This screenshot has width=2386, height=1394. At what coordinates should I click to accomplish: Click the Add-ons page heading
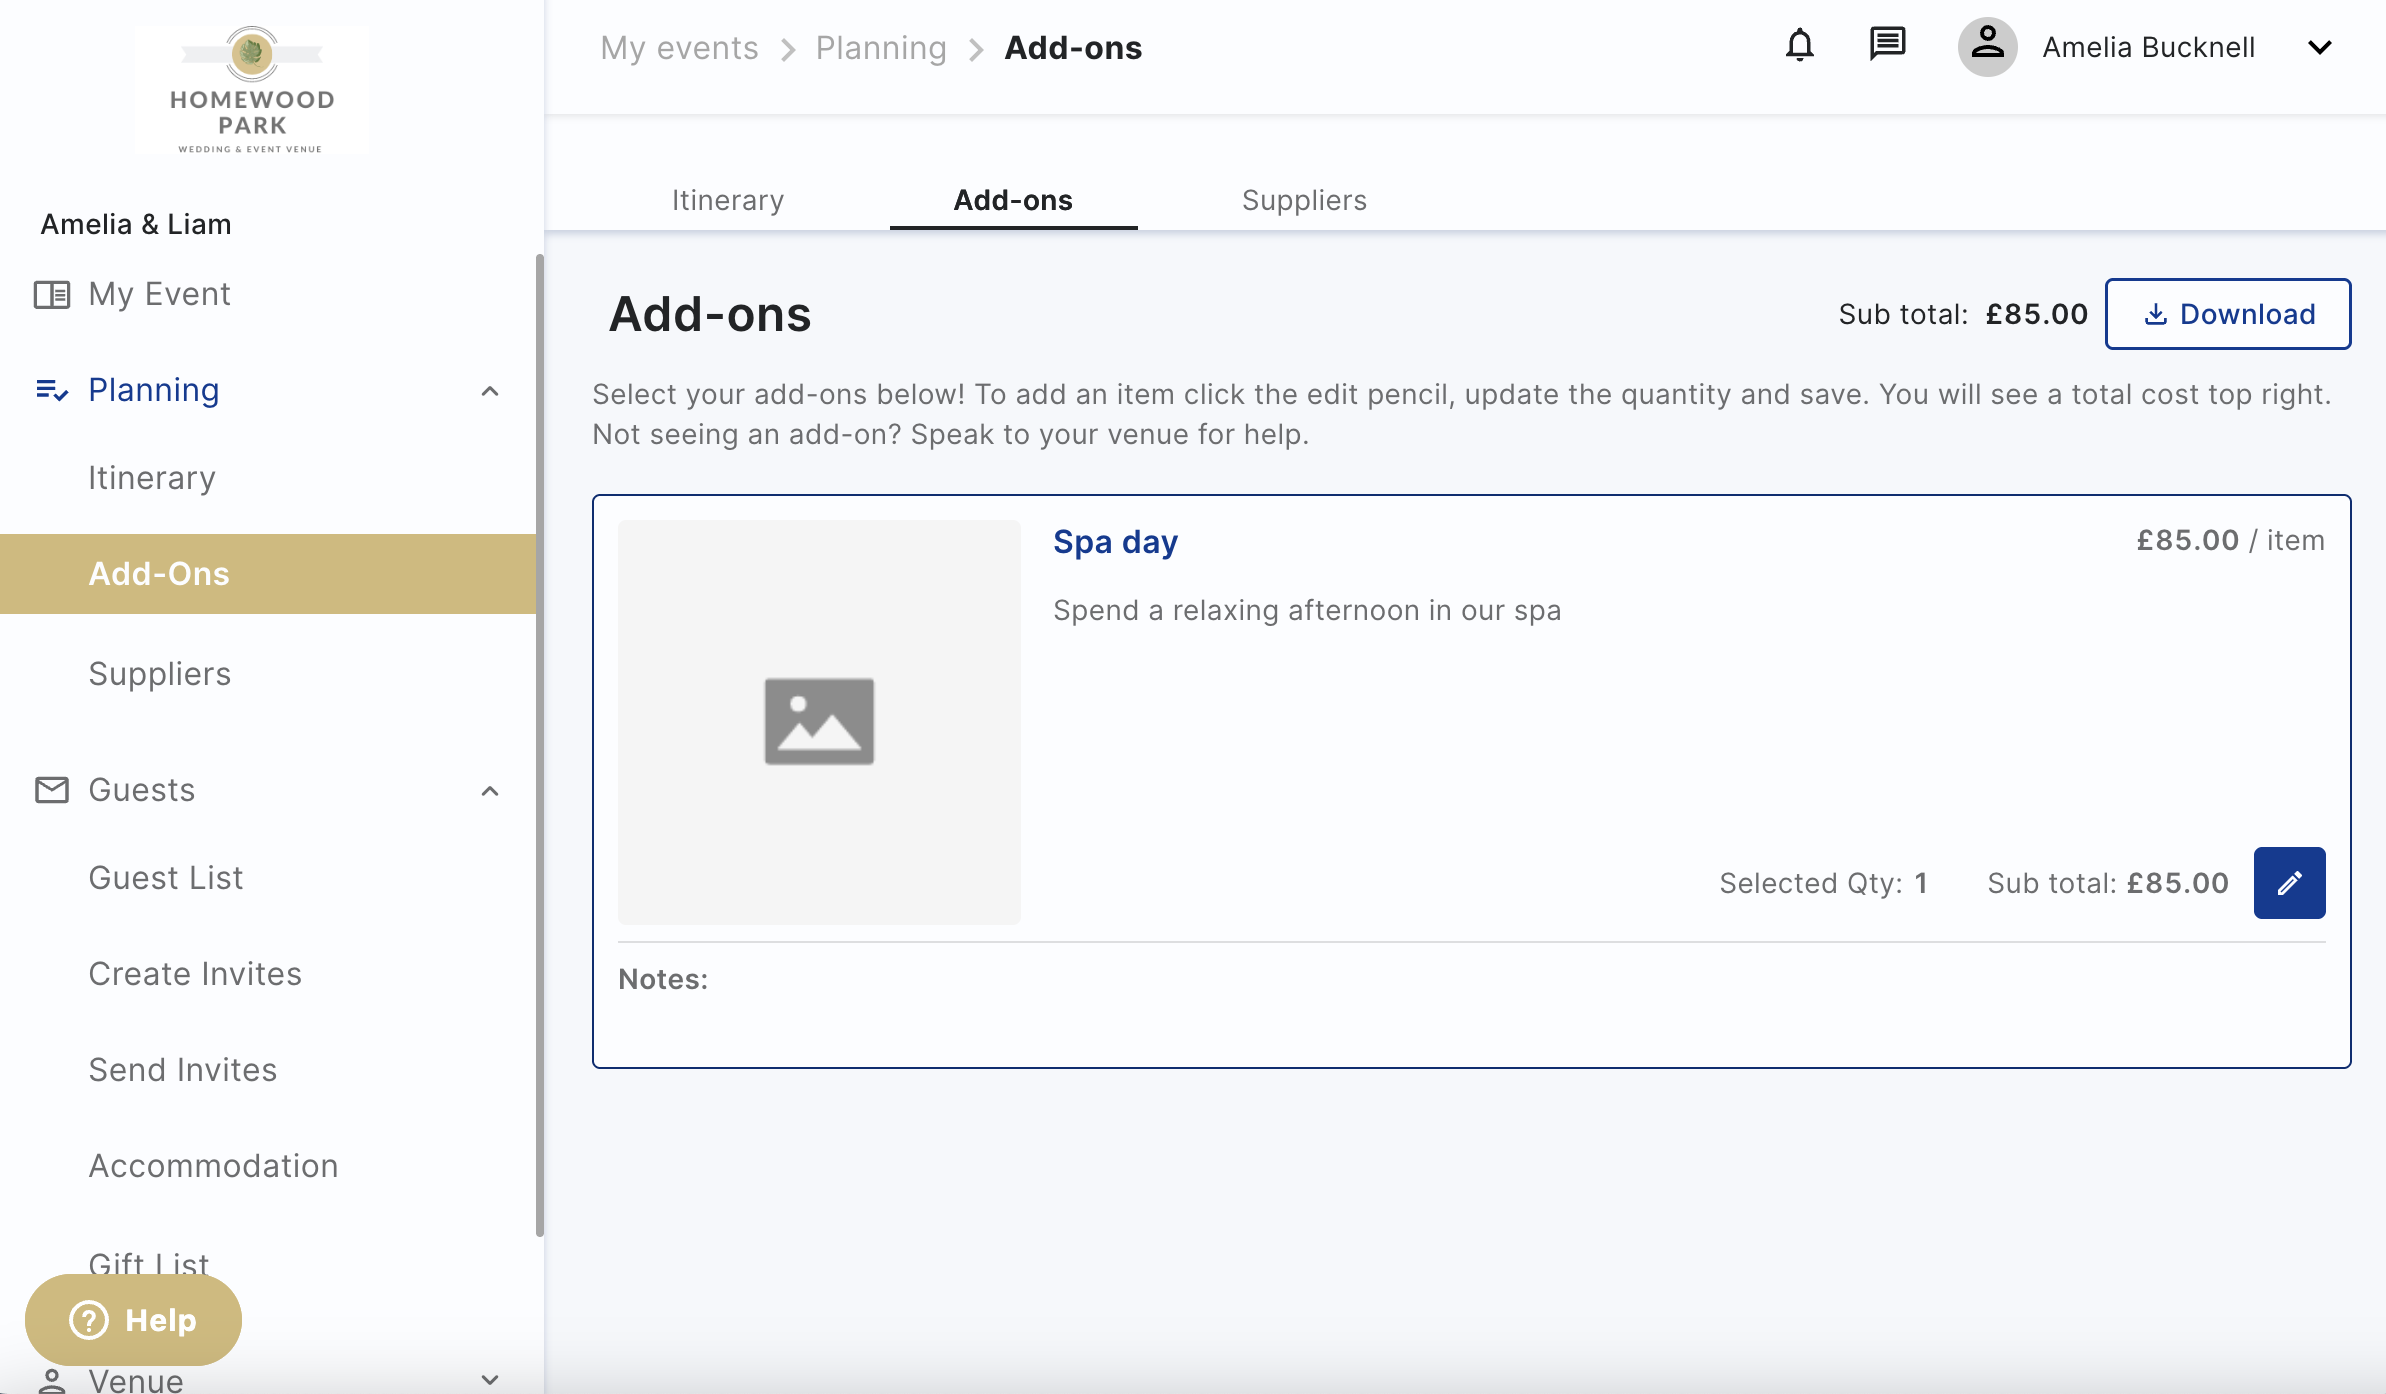coord(710,314)
